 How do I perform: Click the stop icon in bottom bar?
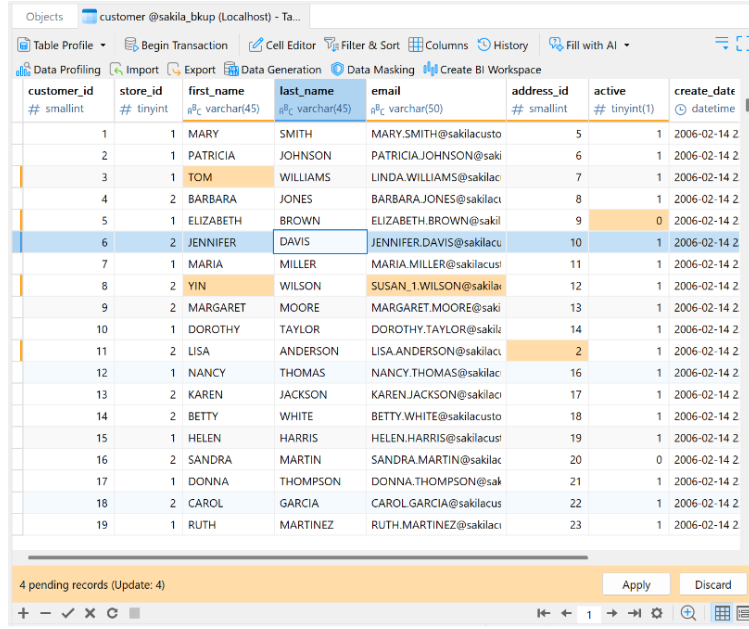135,613
